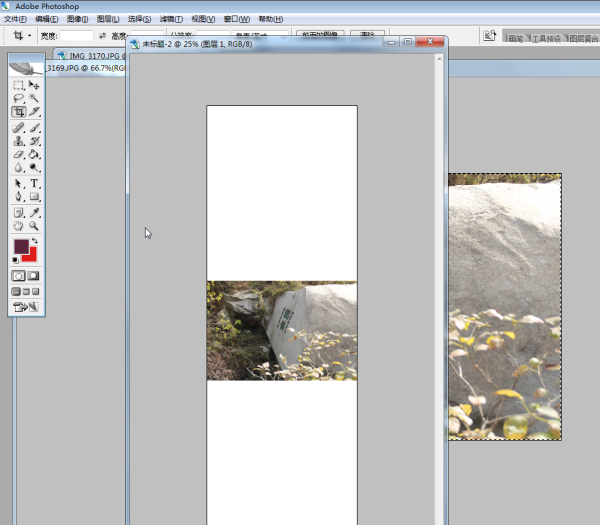This screenshot has height=525, width=600.
Task: Open the 文件(F) menu
Action: click(x=15, y=19)
